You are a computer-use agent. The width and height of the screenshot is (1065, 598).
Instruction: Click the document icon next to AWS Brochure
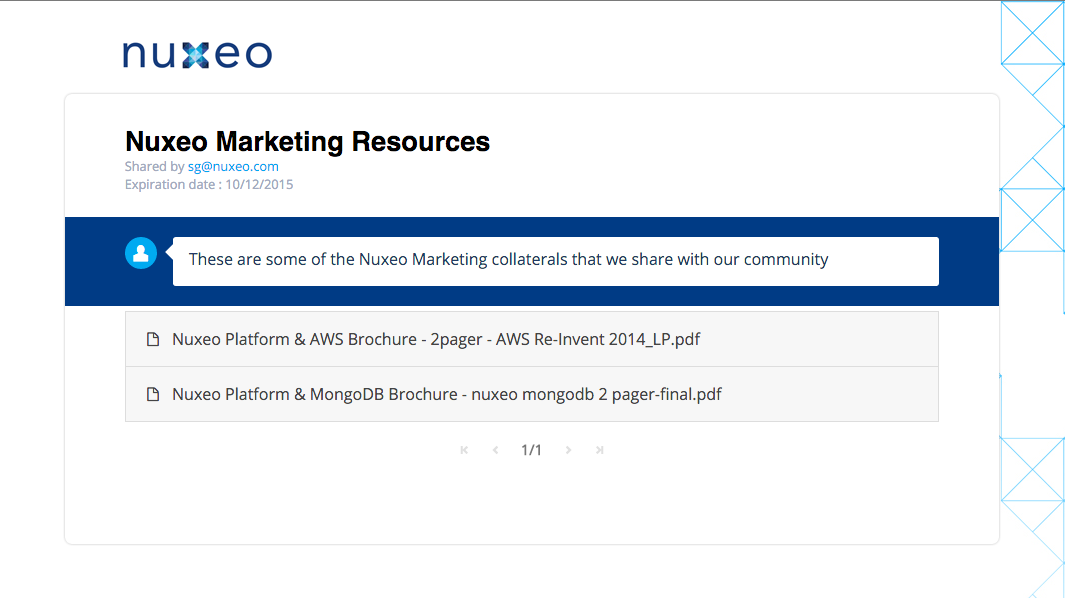[x=153, y=339]
